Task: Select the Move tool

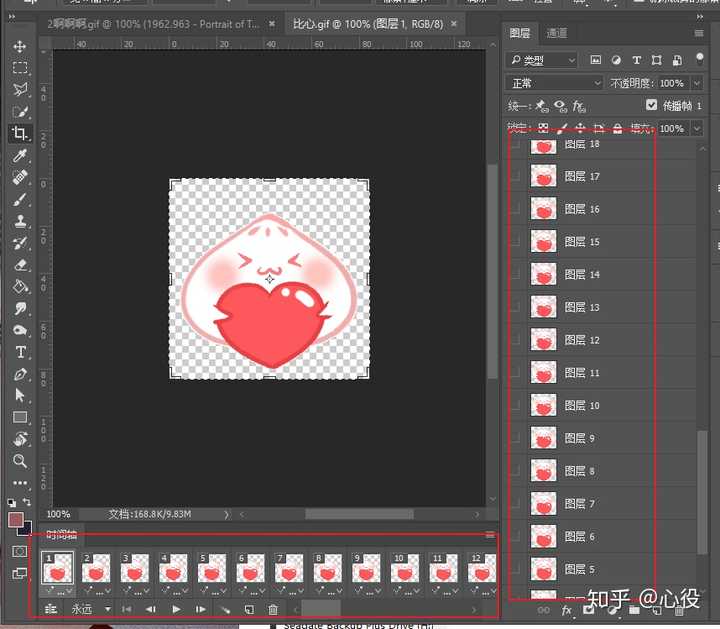Action: click(x=20, y=47)
